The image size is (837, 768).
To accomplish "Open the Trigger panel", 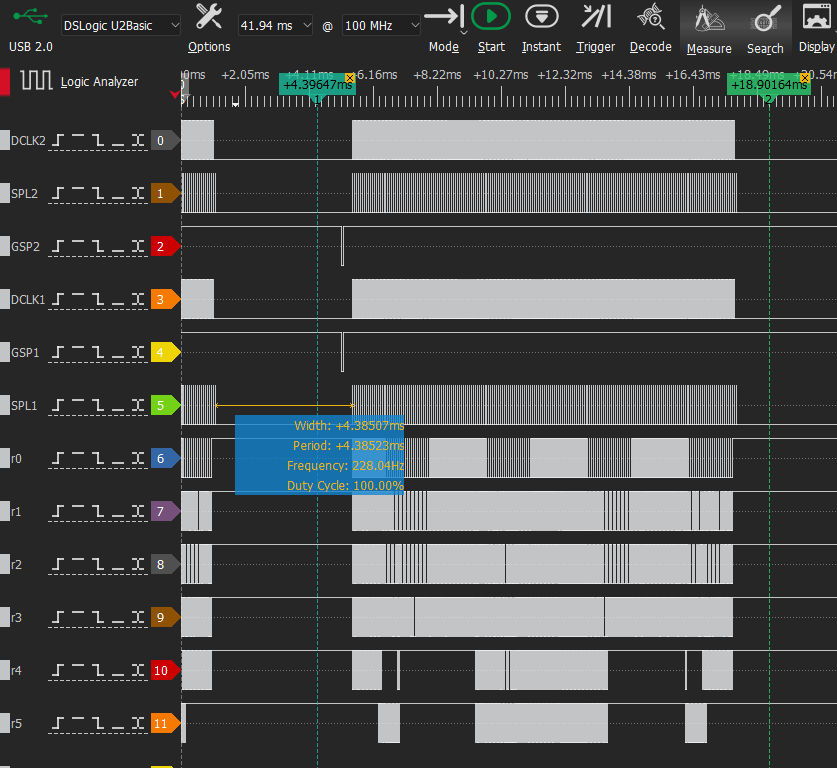I will click(x=596, y=27).
